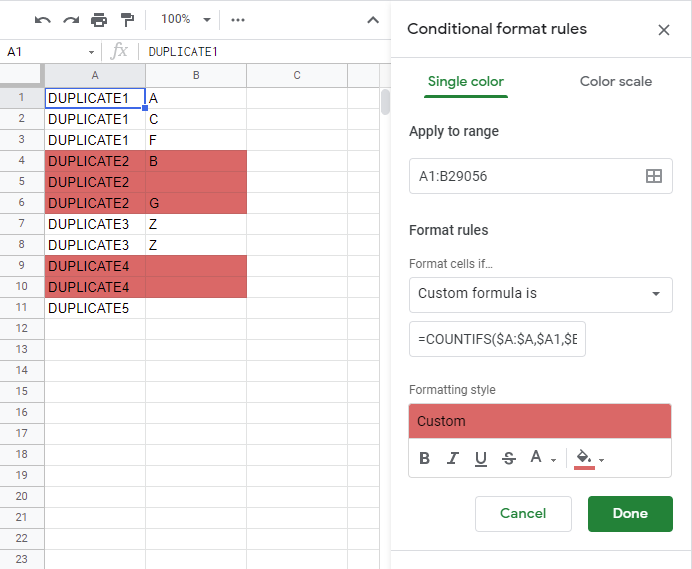This screenshot has width=692, height=569.
Task: Select column C header
Action: [x=297, y=75]
